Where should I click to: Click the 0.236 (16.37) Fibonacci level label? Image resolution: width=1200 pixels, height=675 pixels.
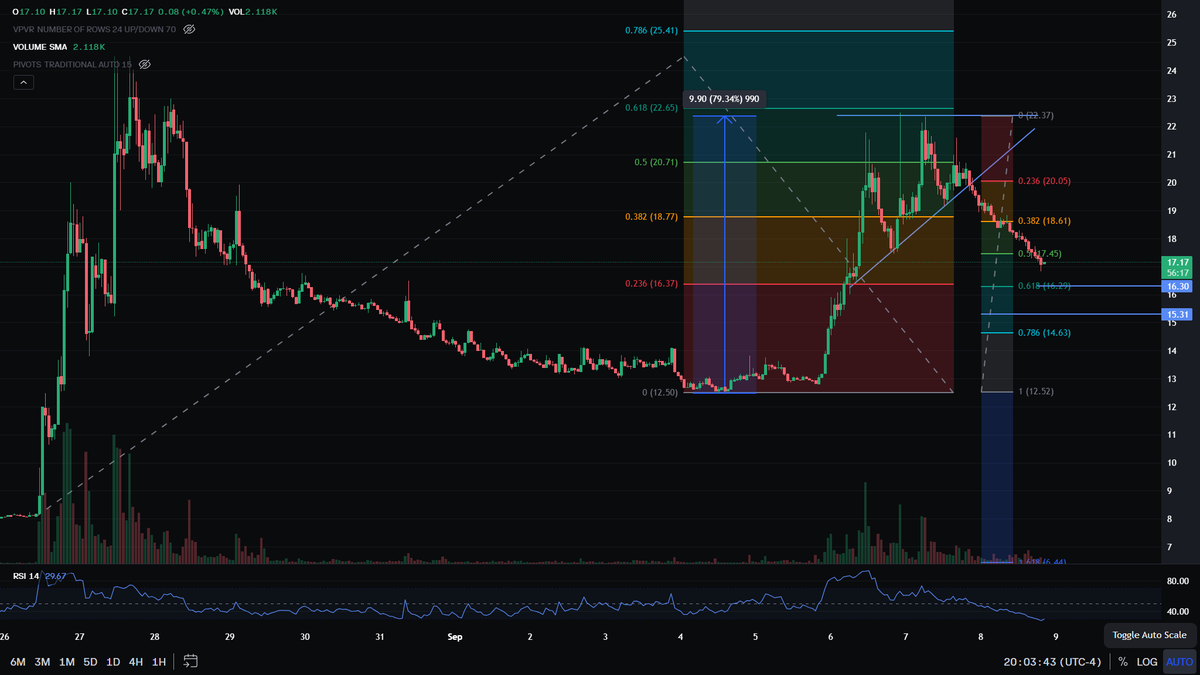point(652,284)
